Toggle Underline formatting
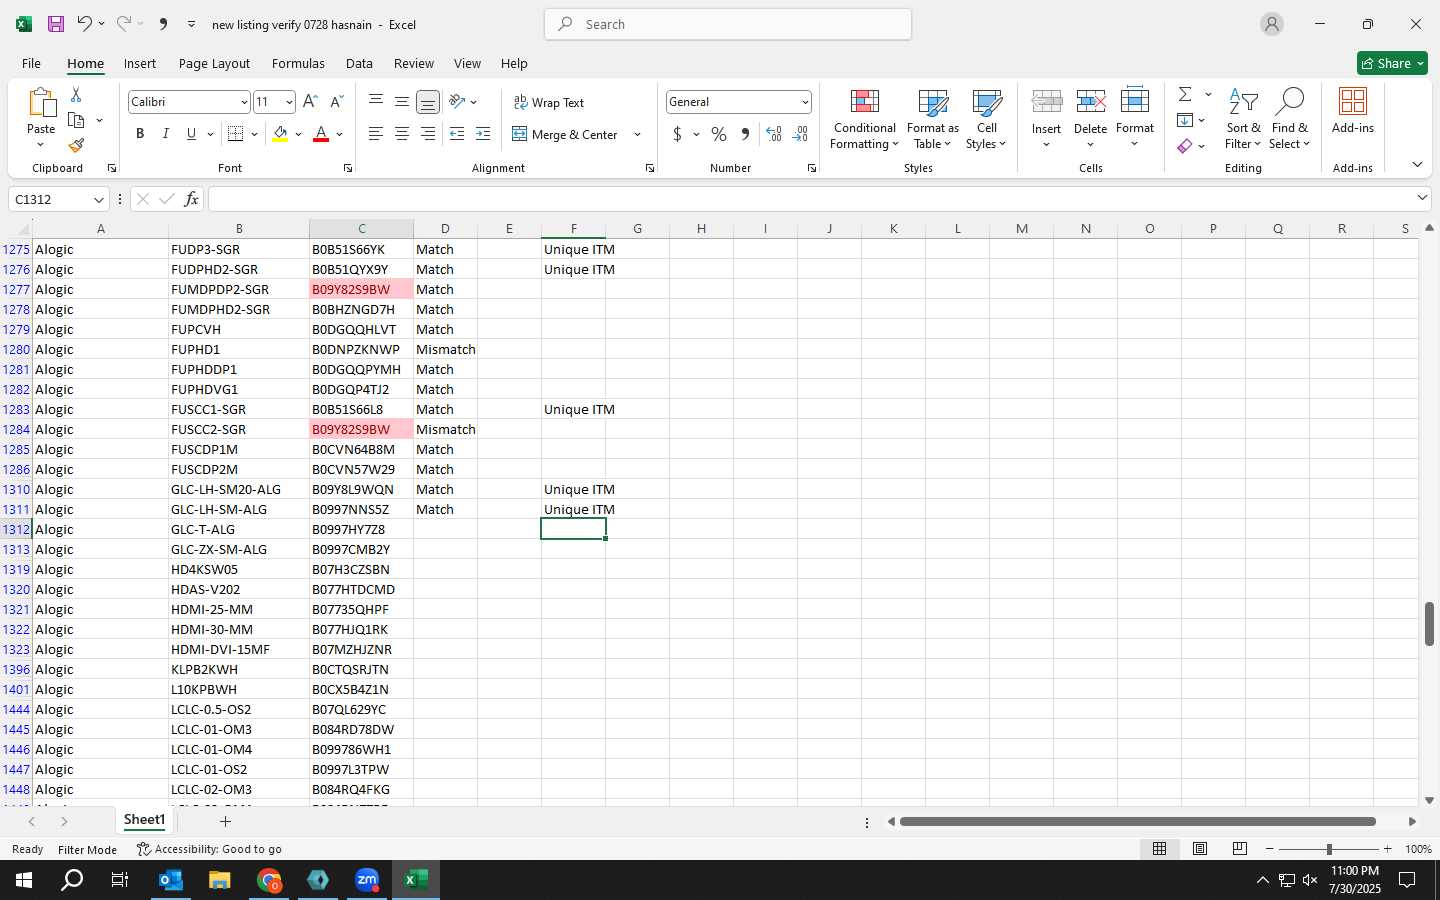 tap(191, 134)
